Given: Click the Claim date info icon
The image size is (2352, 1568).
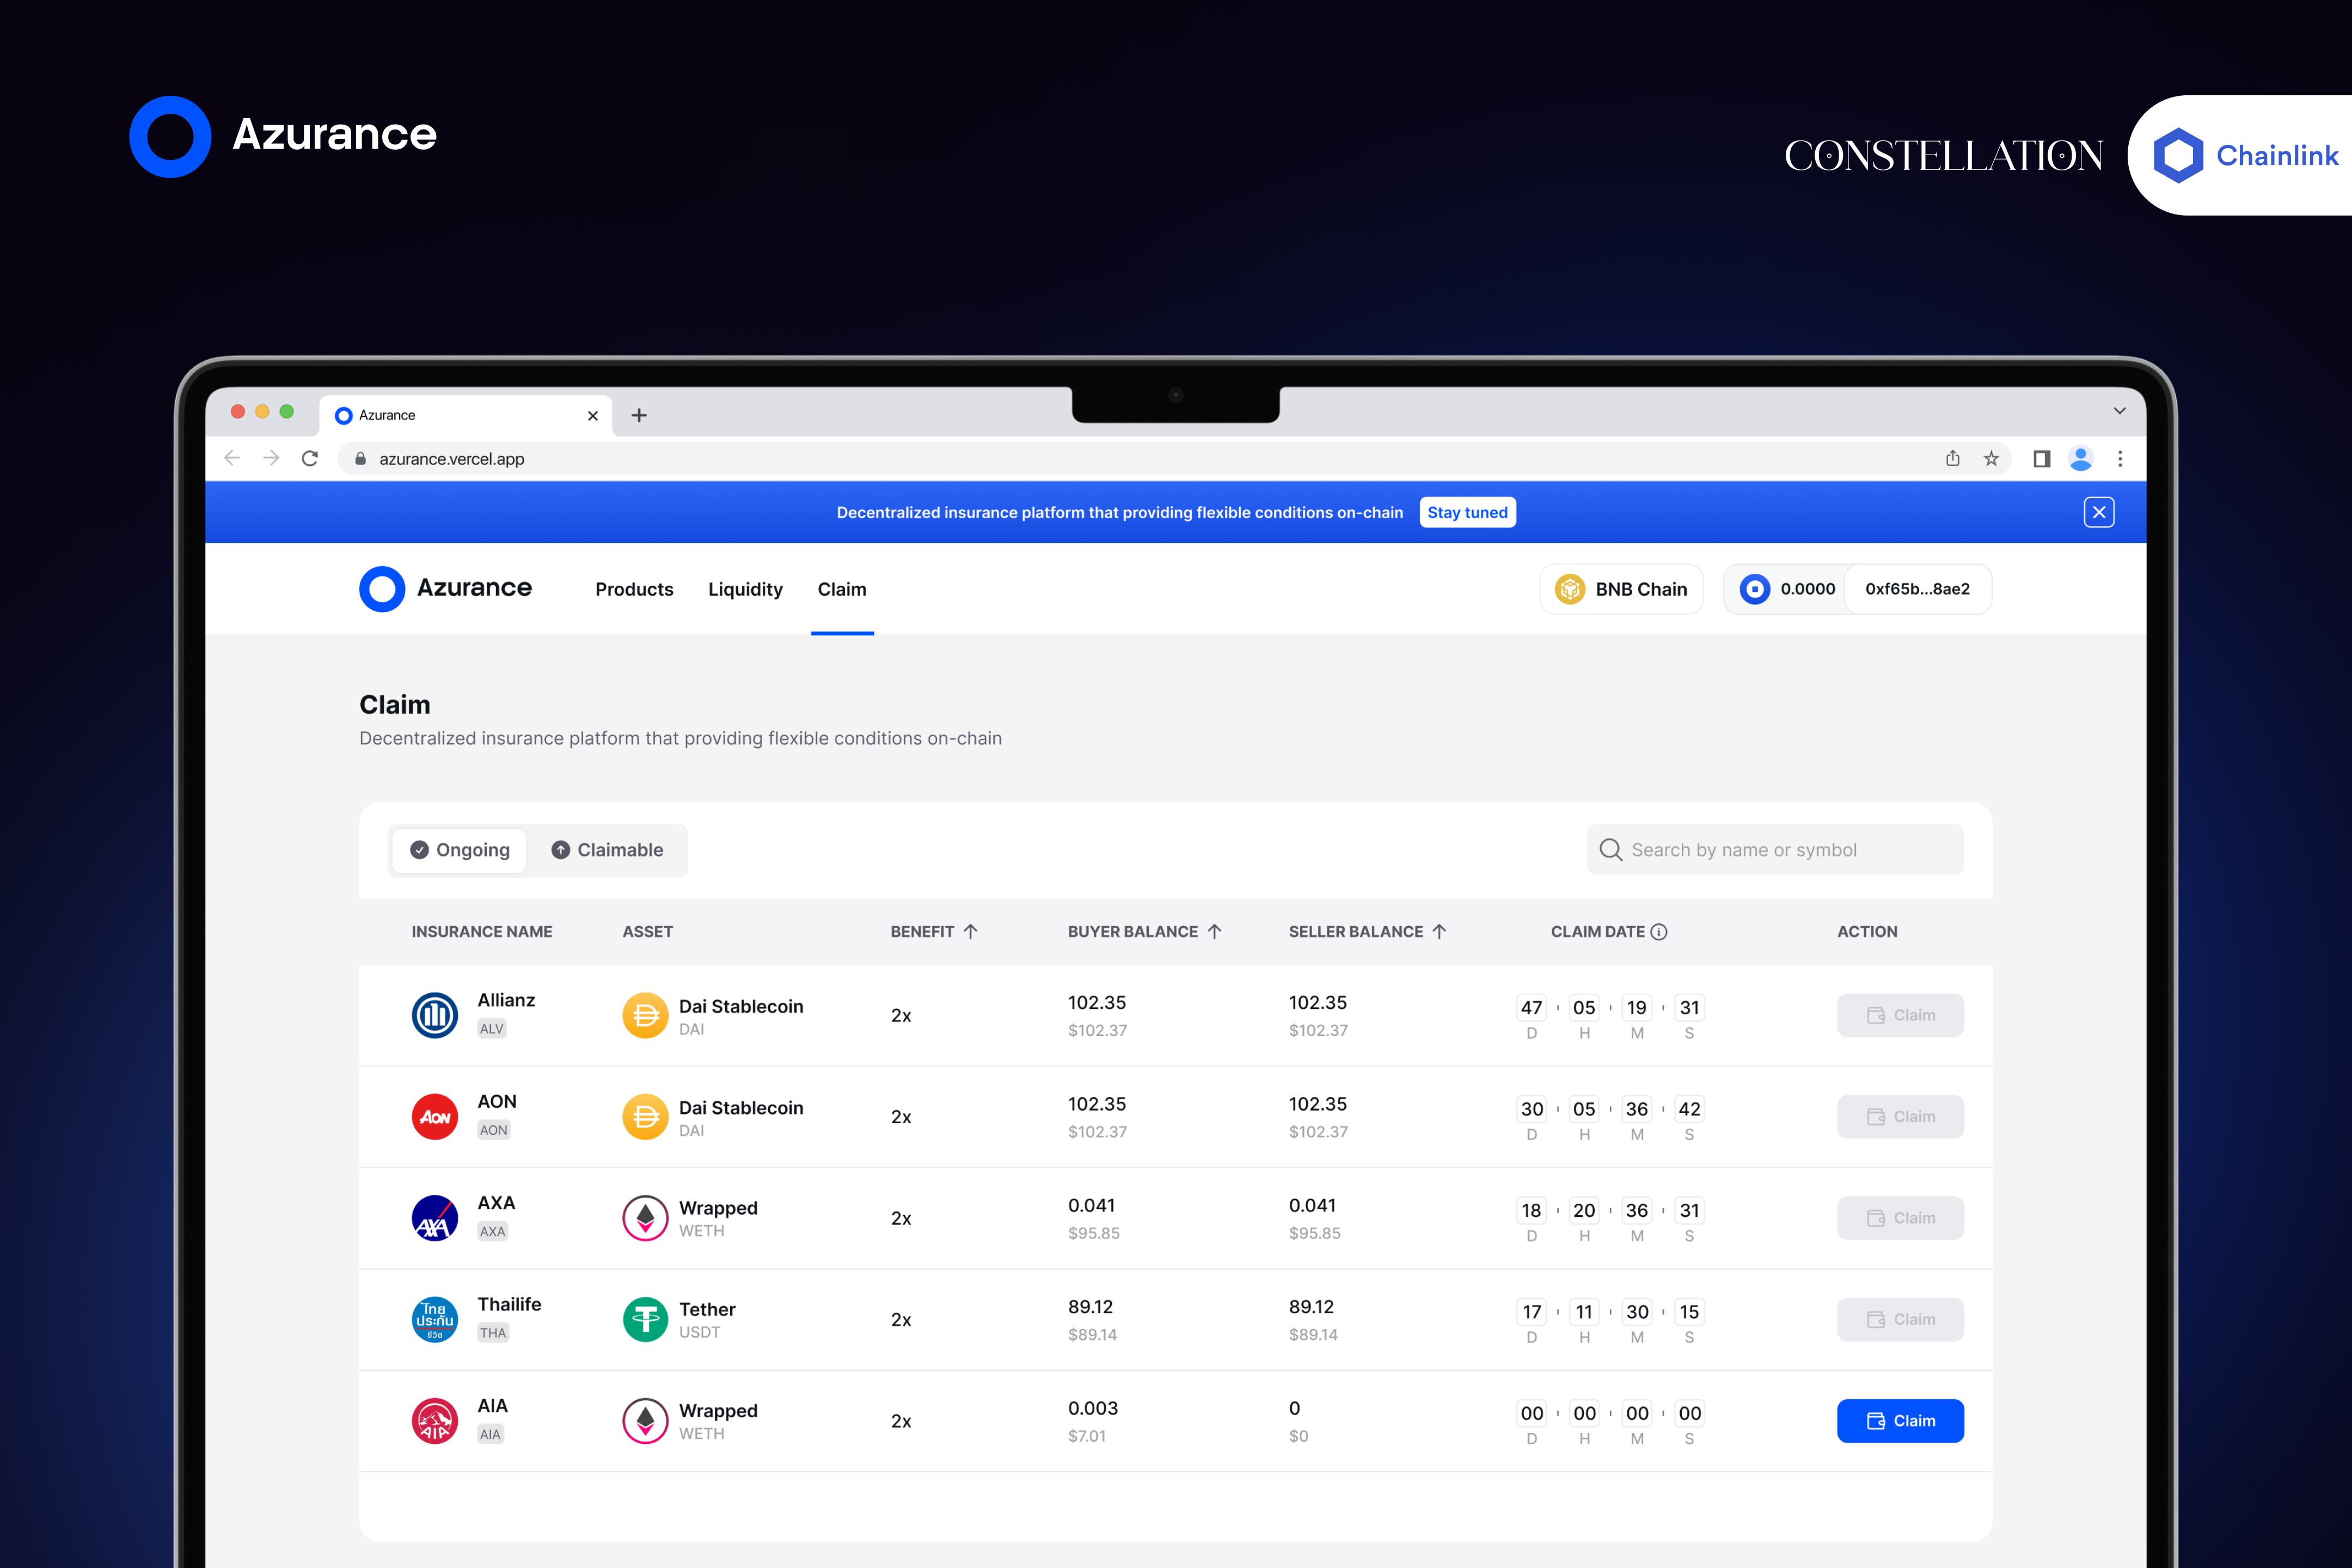Looking at the screenshot, I should click(x=1659, y=931).
